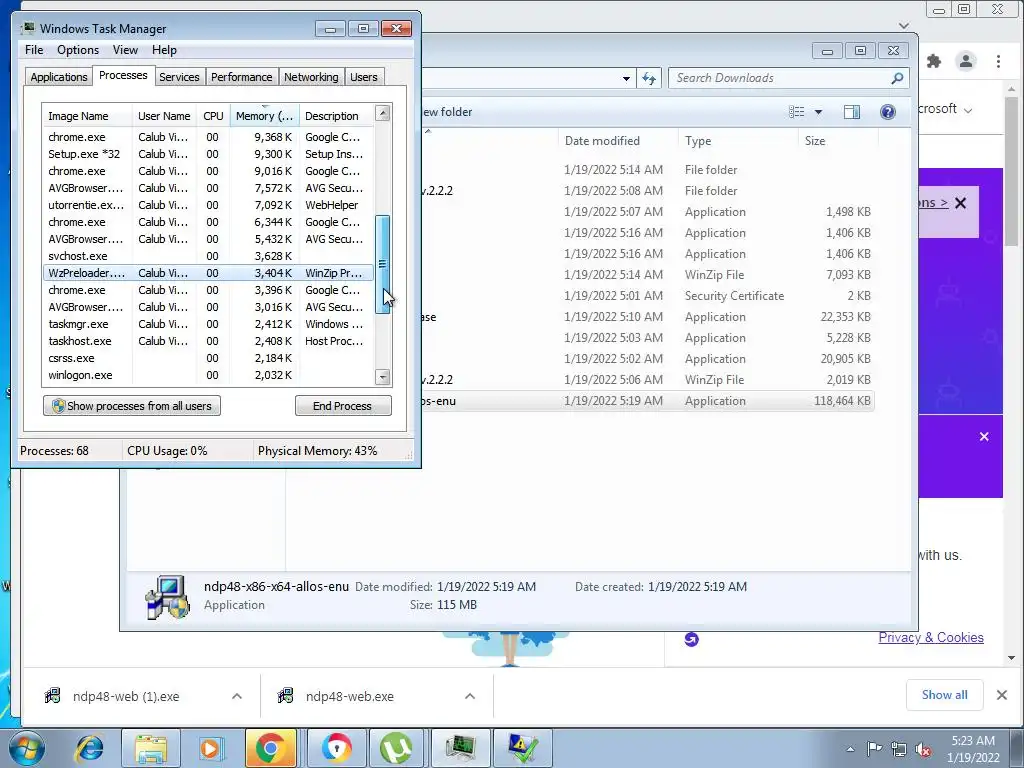The height and width of the screenshot is (768, 1024).
Task: Open Action Center flag in system tray
Action: tap(874, 749)
